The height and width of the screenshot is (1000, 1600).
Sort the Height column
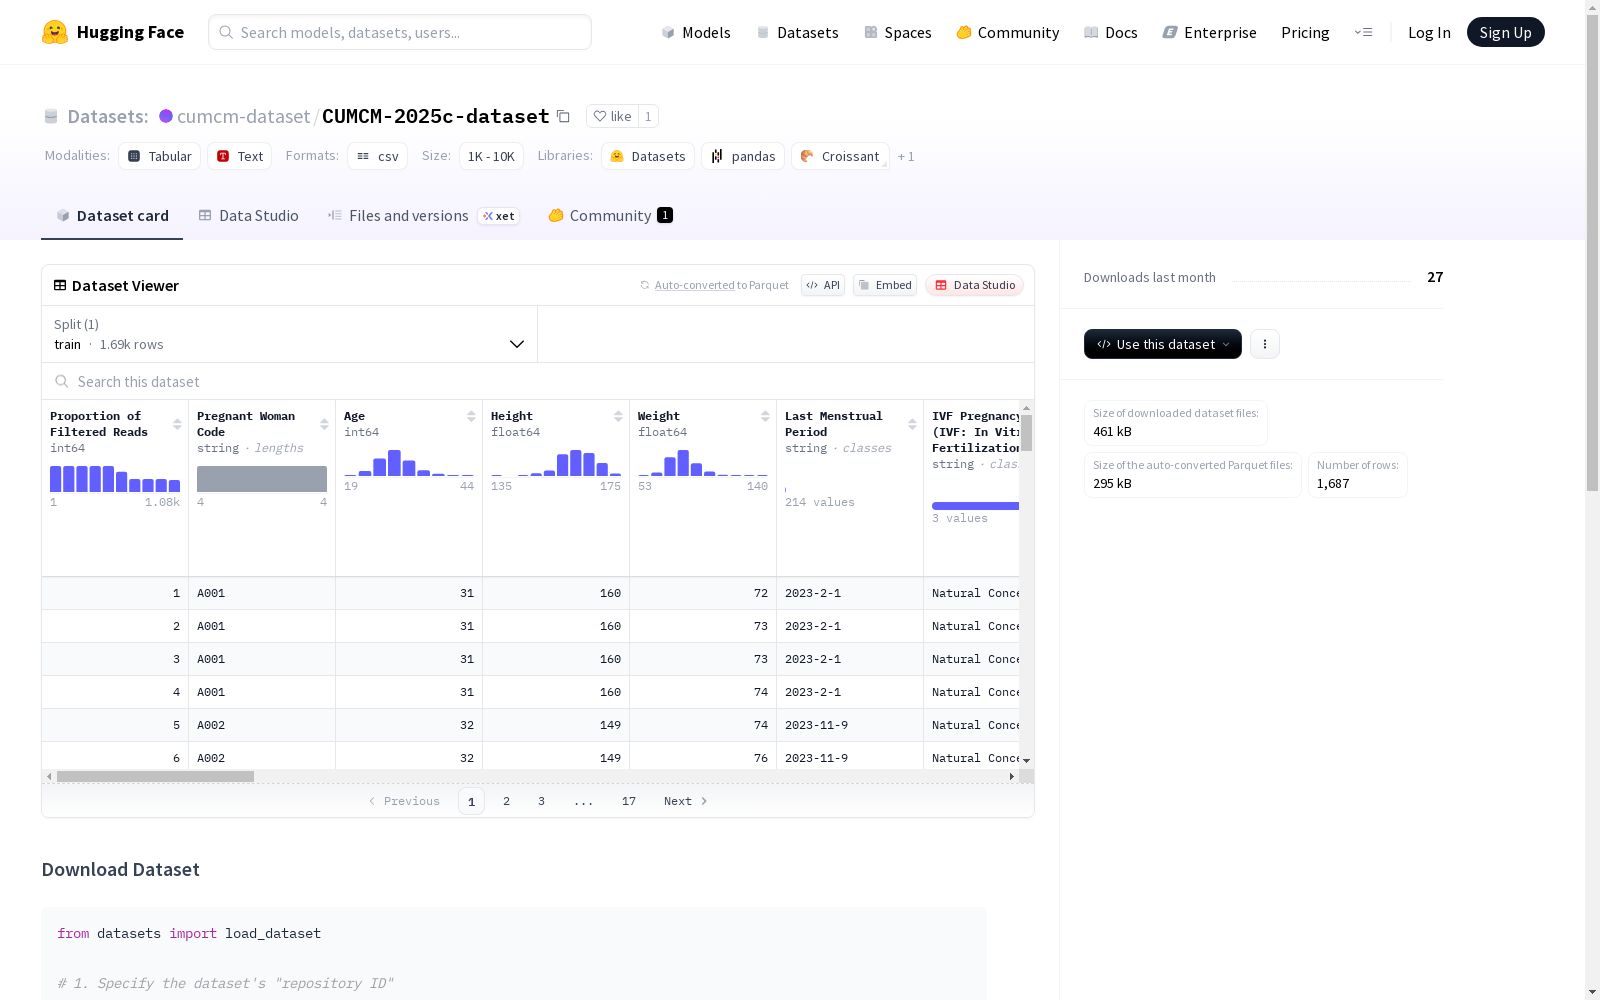(x=618, y=416)
